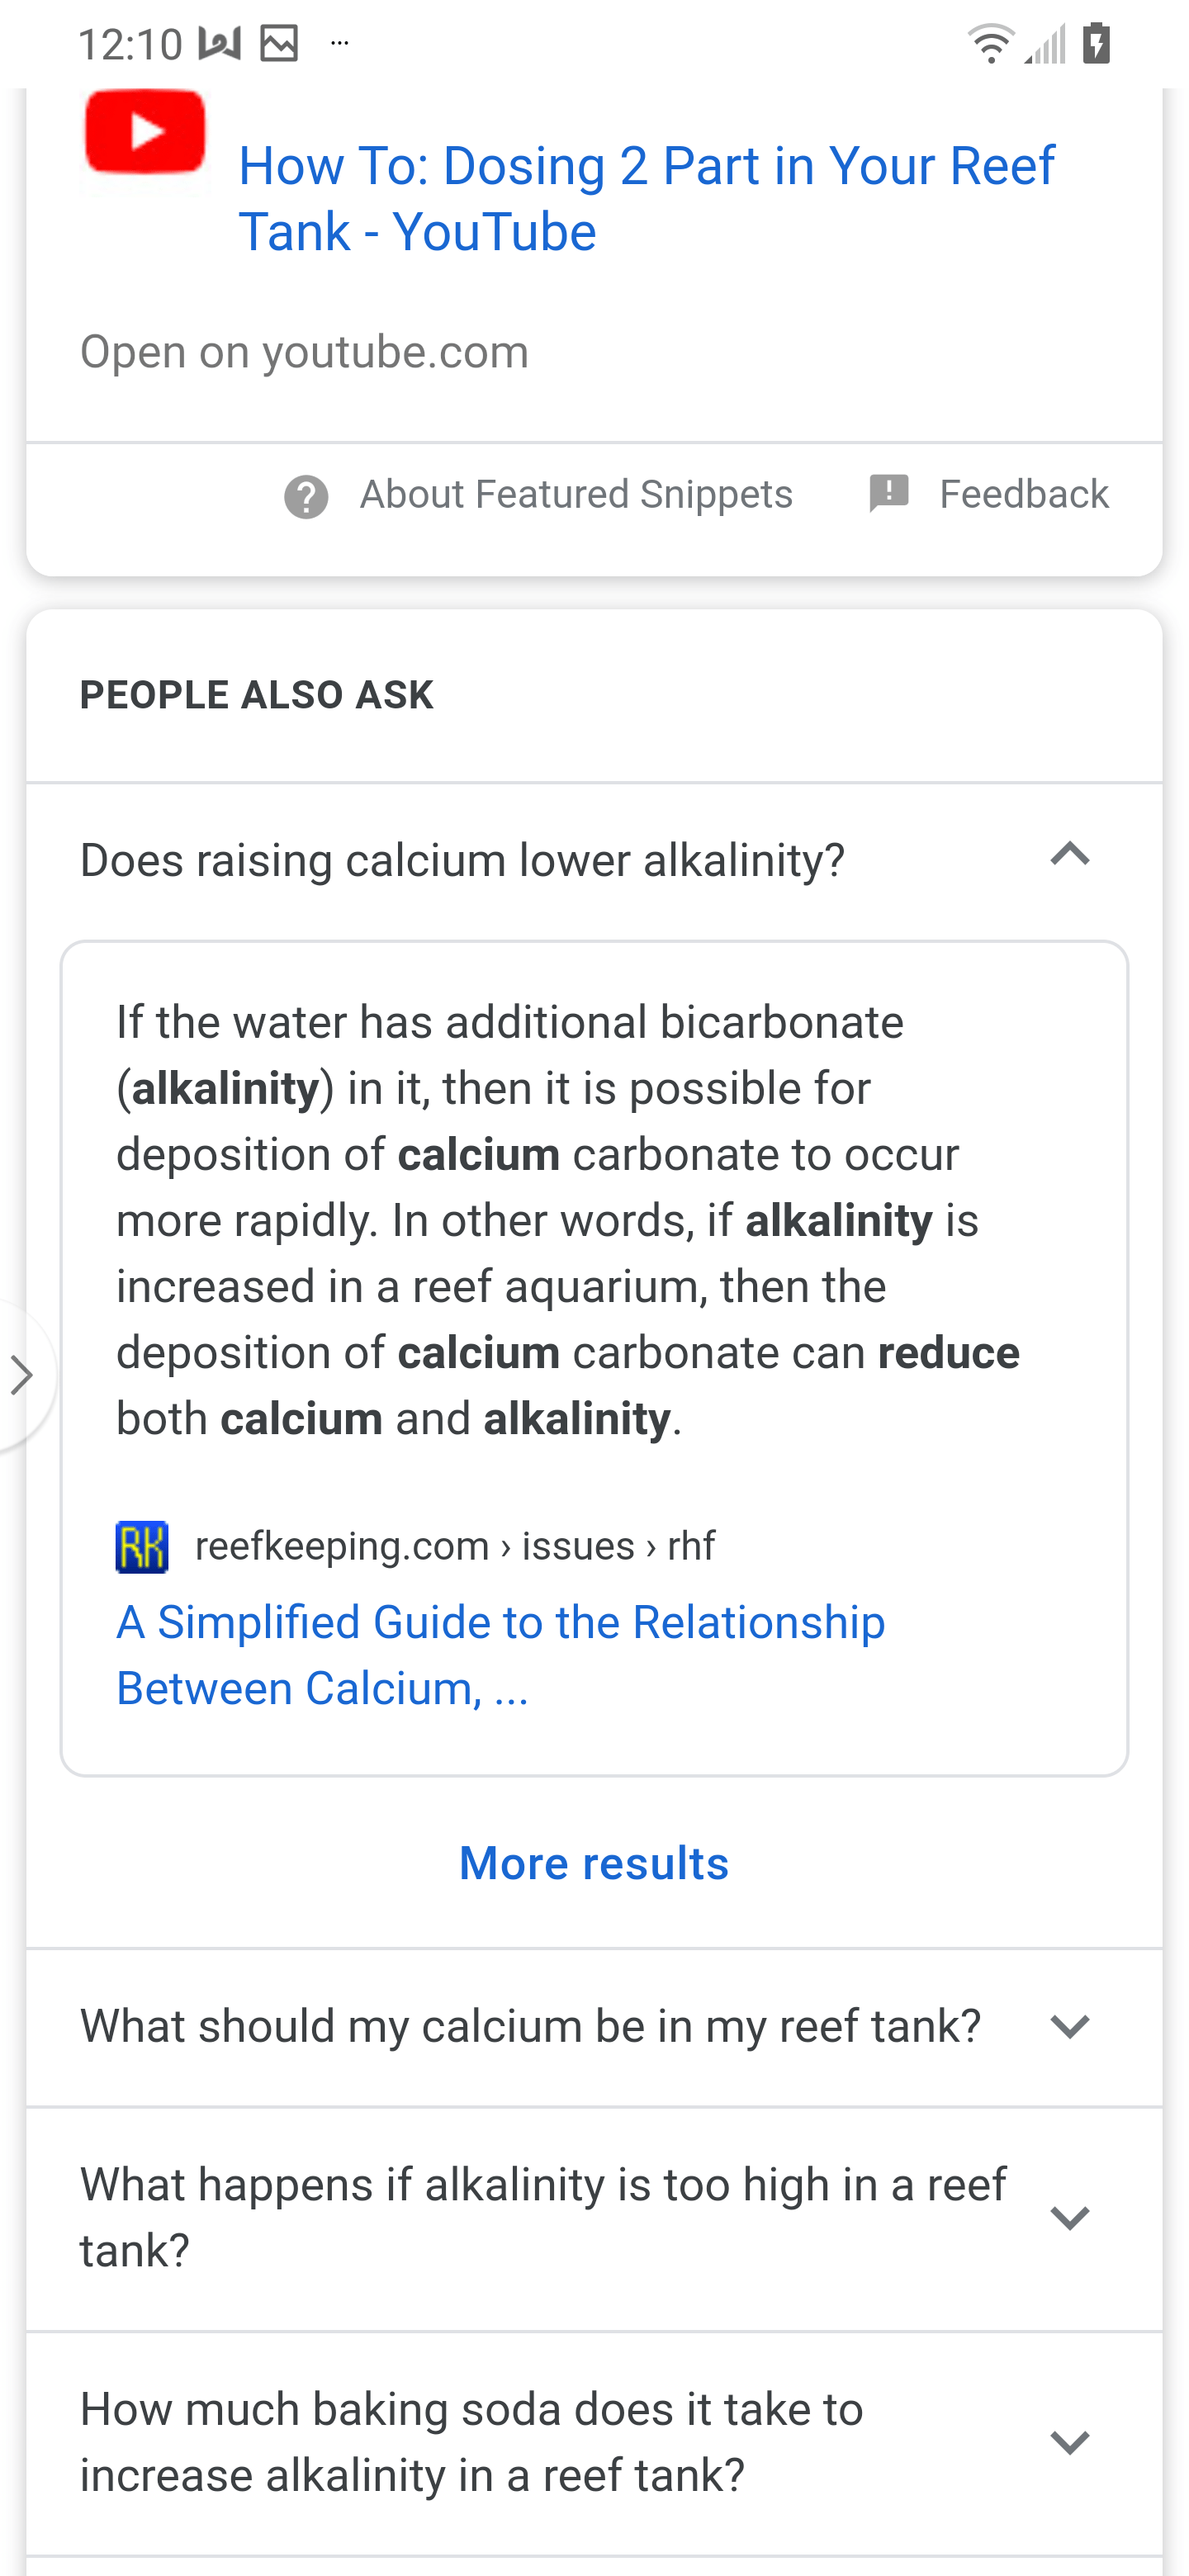Click the About Featured Snippets question mark icon
The height and width of the screenshot is (2576, 1189).
[x=306, y=496]
